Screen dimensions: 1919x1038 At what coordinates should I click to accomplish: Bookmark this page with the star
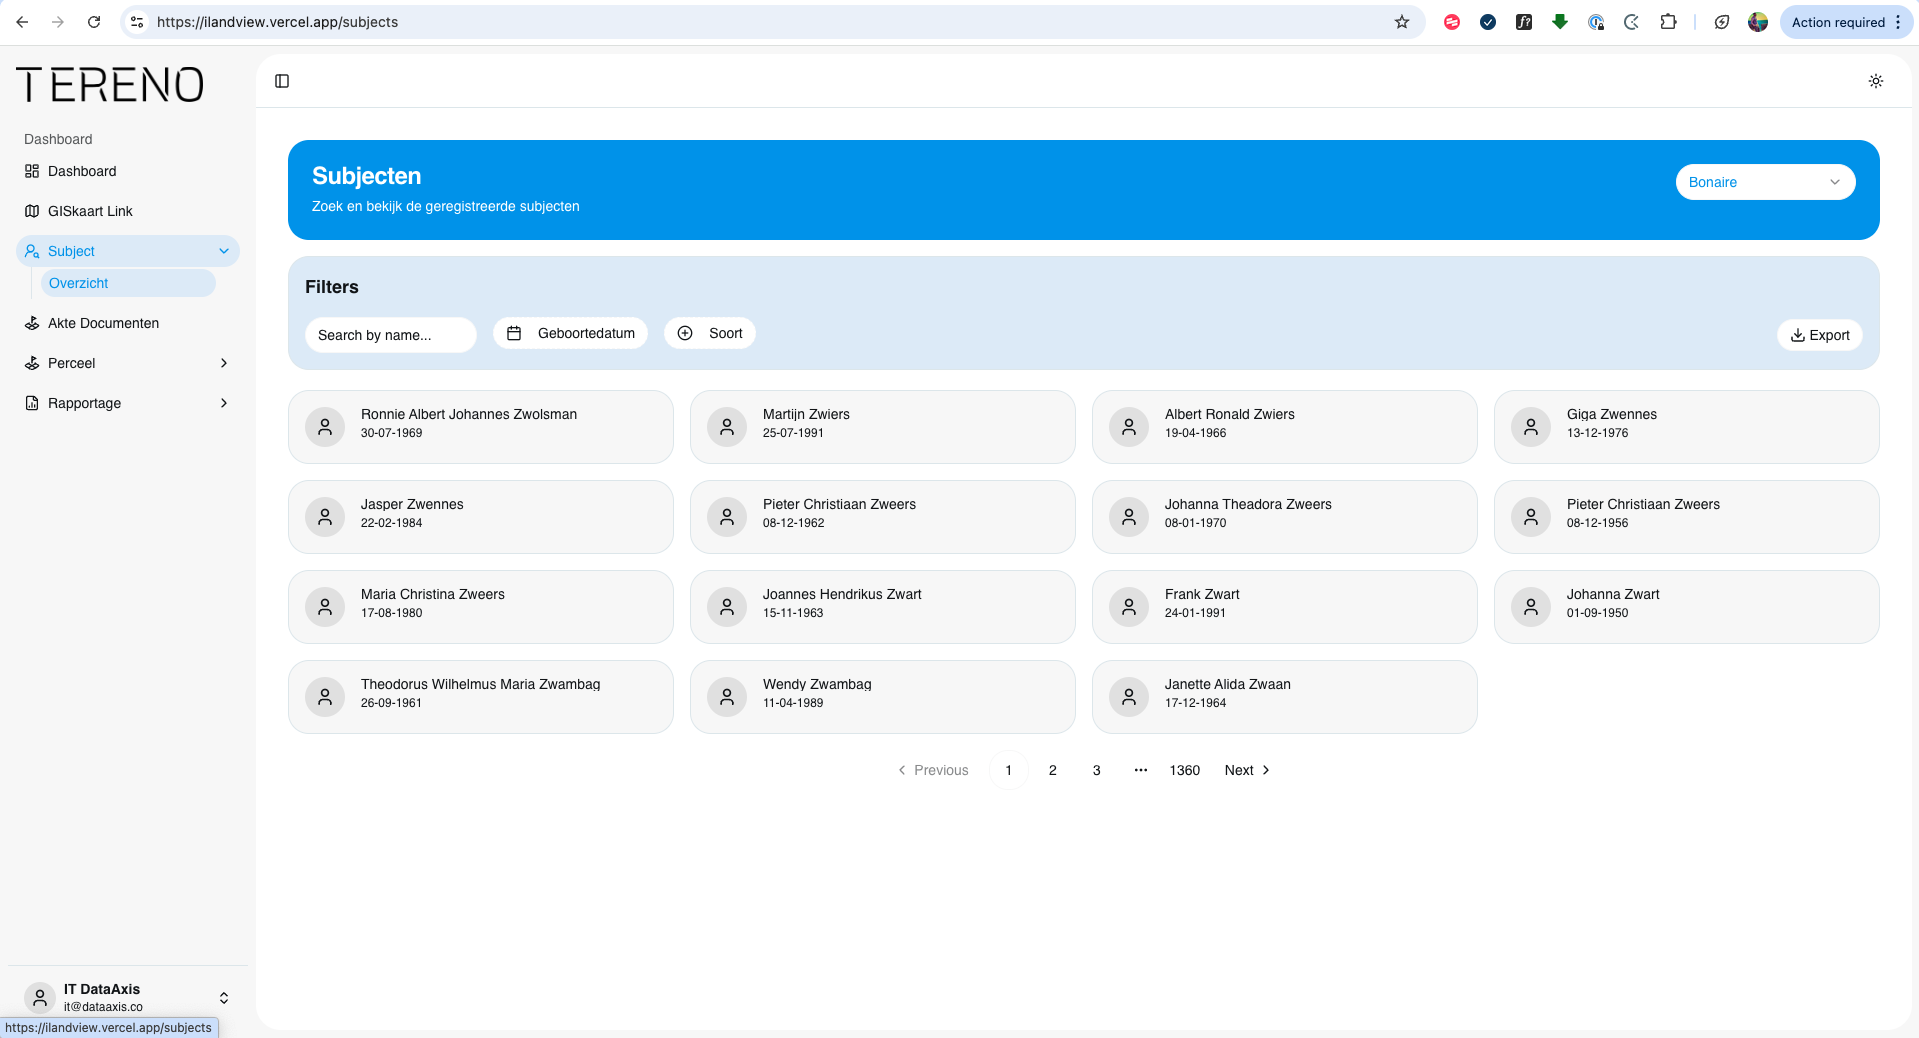1402,22
